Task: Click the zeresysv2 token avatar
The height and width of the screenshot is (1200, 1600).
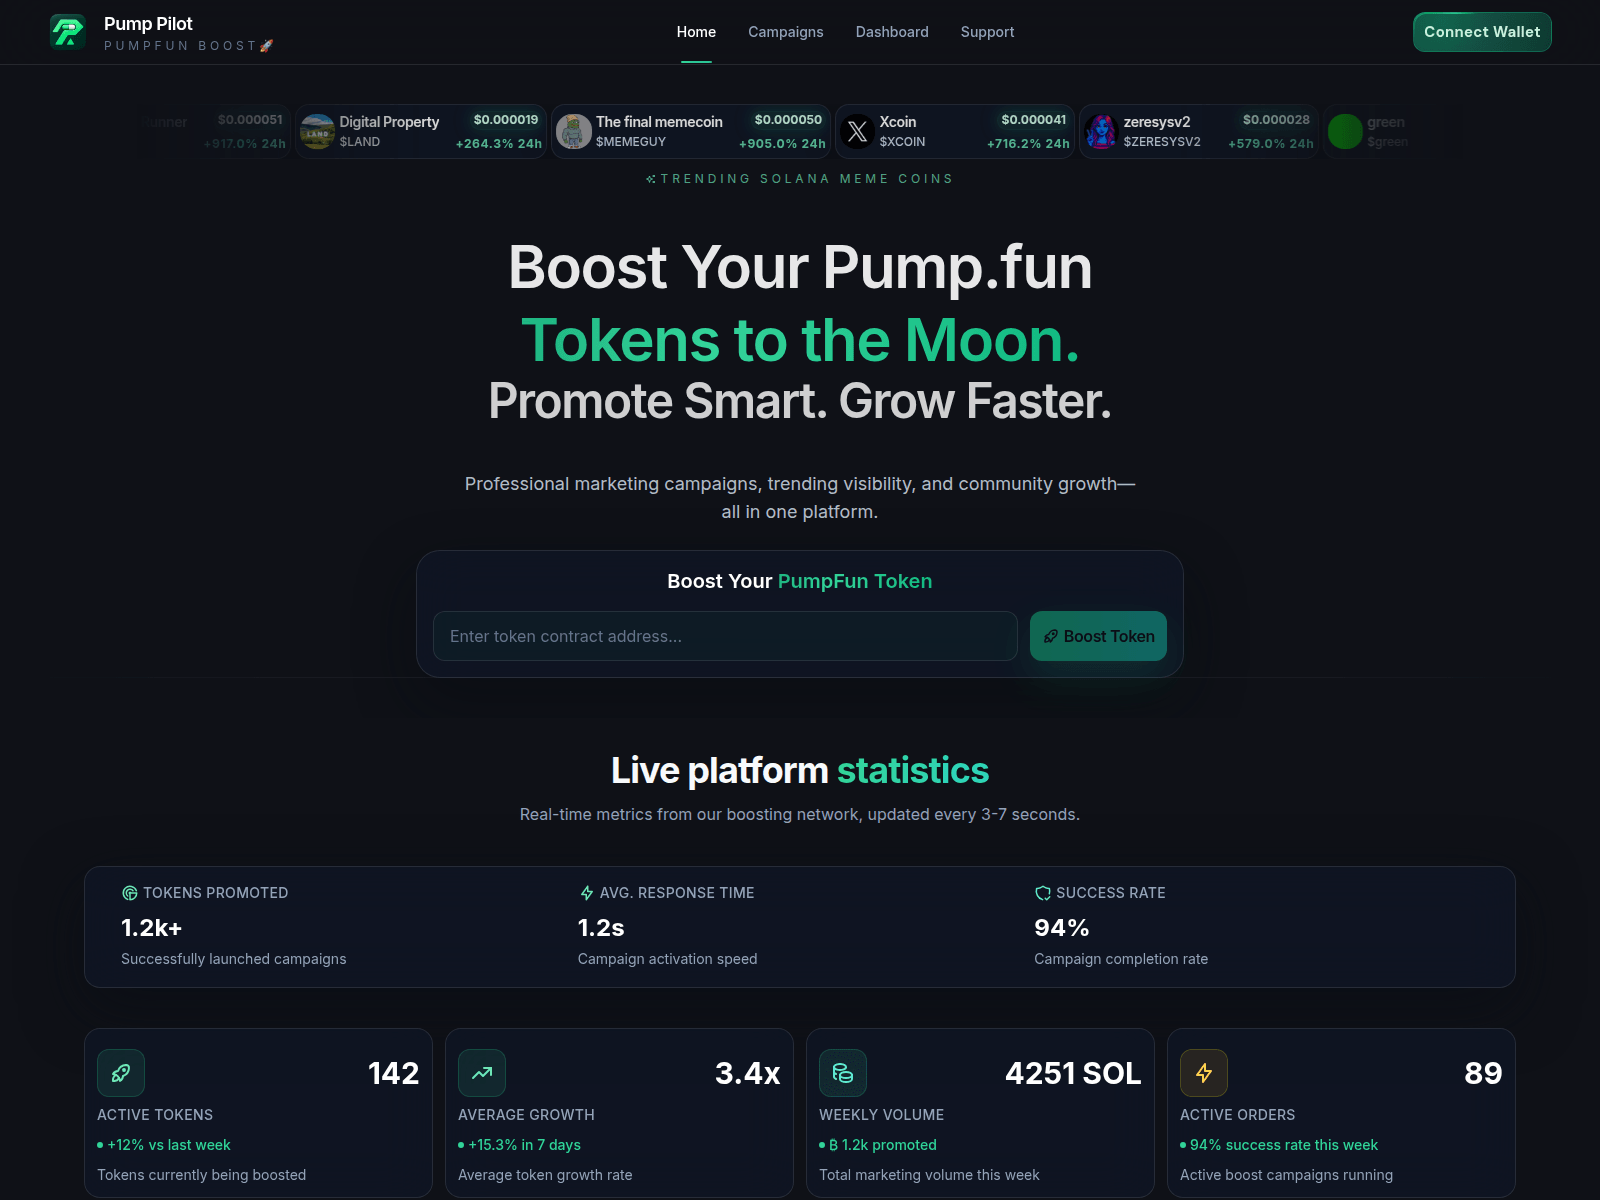Action: tap(1101, 131)
